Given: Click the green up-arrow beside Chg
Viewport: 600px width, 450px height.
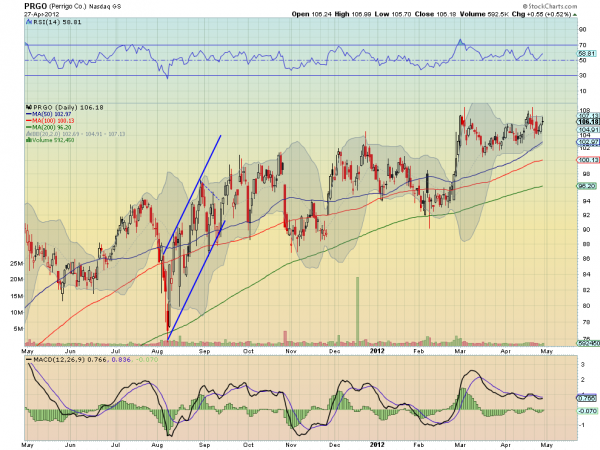Looking at the screenshot, I should coord(575,15).
